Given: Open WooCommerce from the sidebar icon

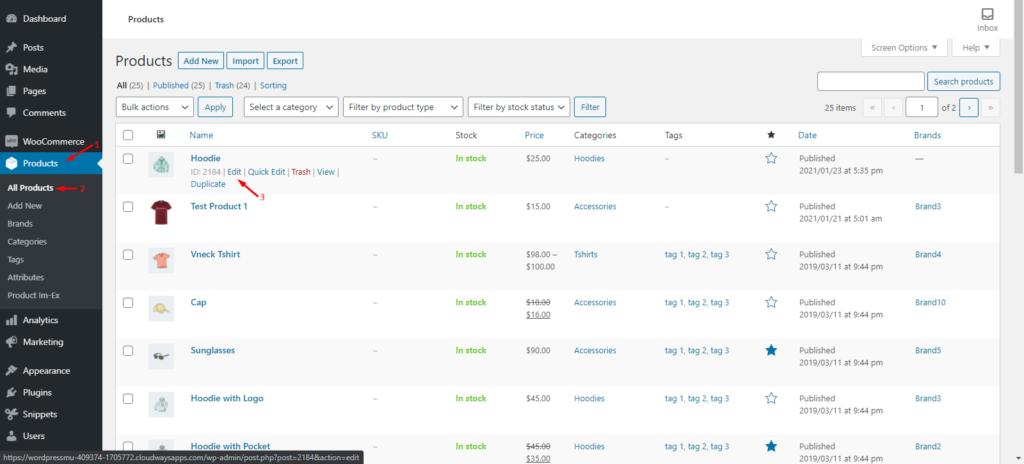Looking at the screenshot, I should pyautogui.click(x=11, y=141).
